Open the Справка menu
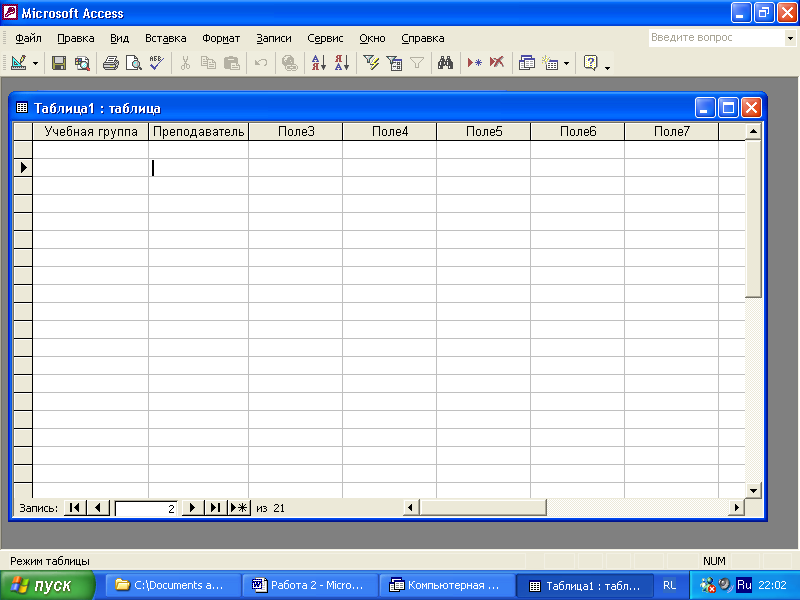The image size is (800, 600). coord(422,38)
